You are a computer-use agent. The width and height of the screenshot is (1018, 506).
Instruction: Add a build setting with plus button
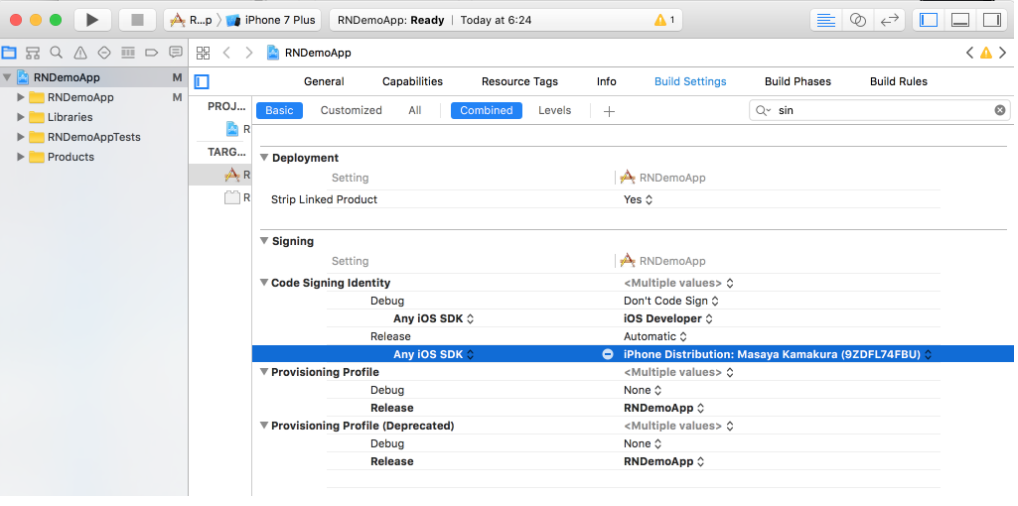click(x=609, y=111)
